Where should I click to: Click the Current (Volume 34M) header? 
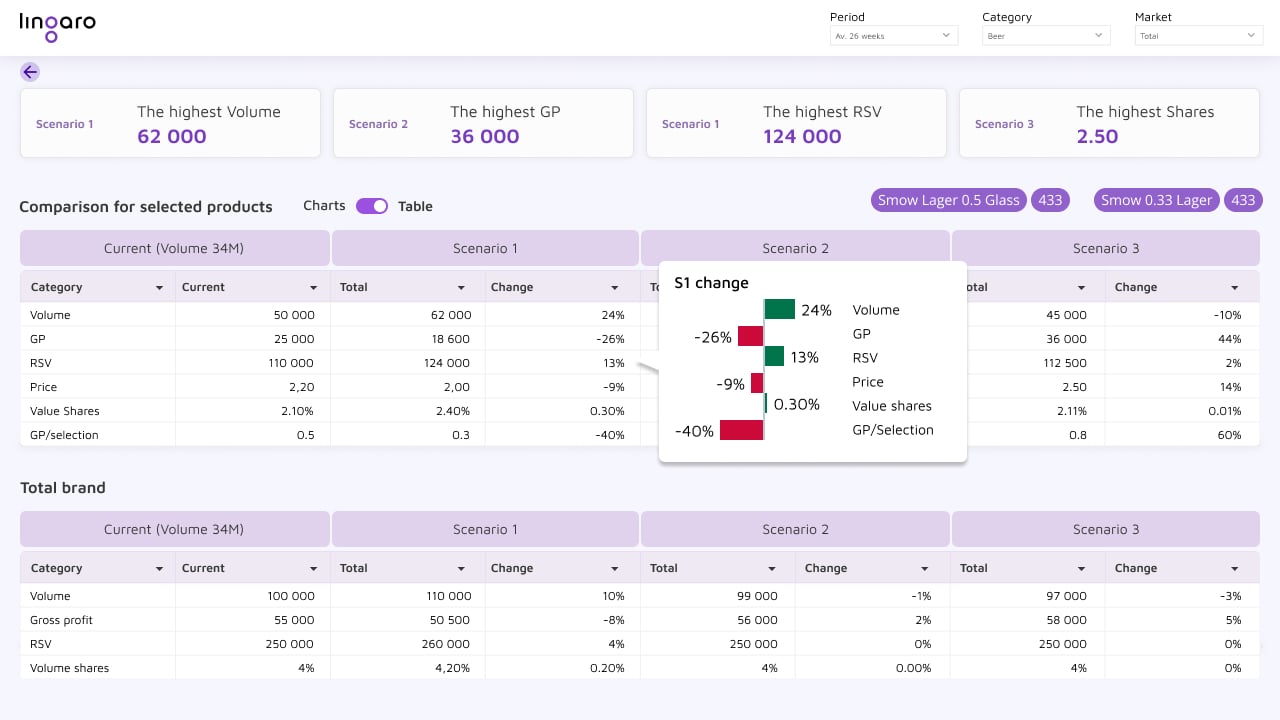point(174,248)
